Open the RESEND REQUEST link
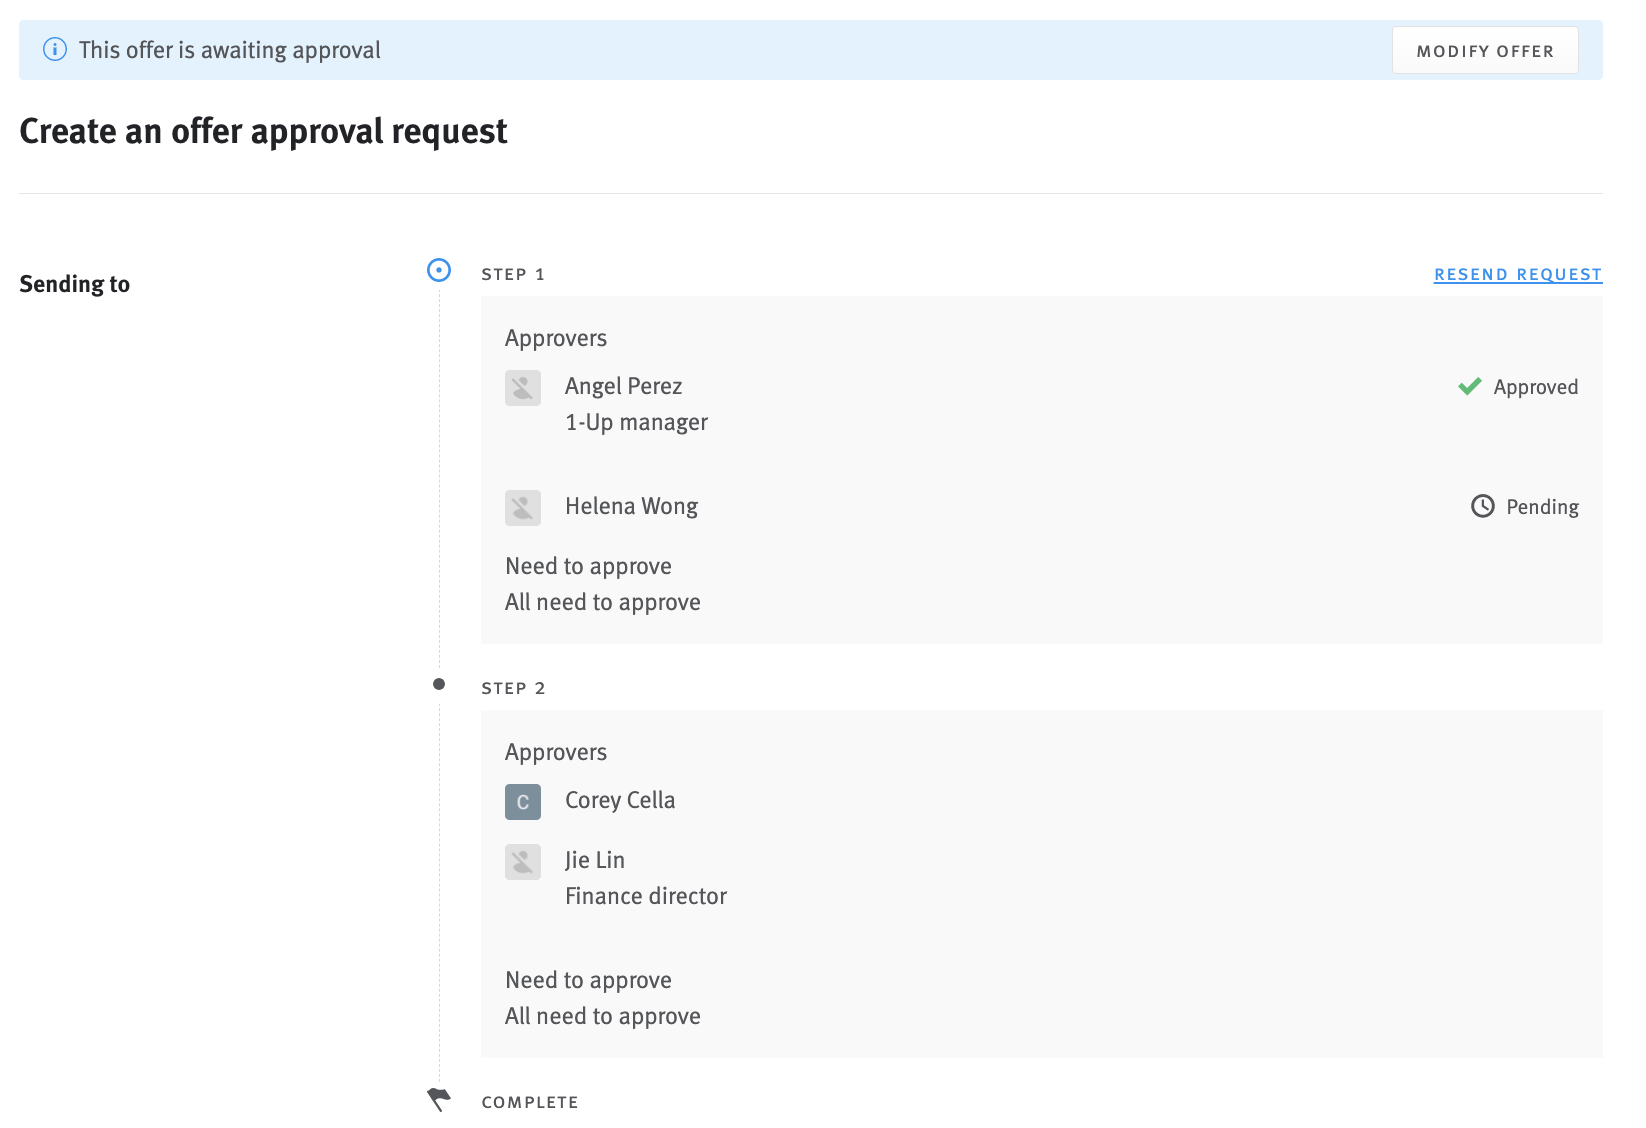This screenshot has height=1128, width=1646. (x=1517, y=274)
